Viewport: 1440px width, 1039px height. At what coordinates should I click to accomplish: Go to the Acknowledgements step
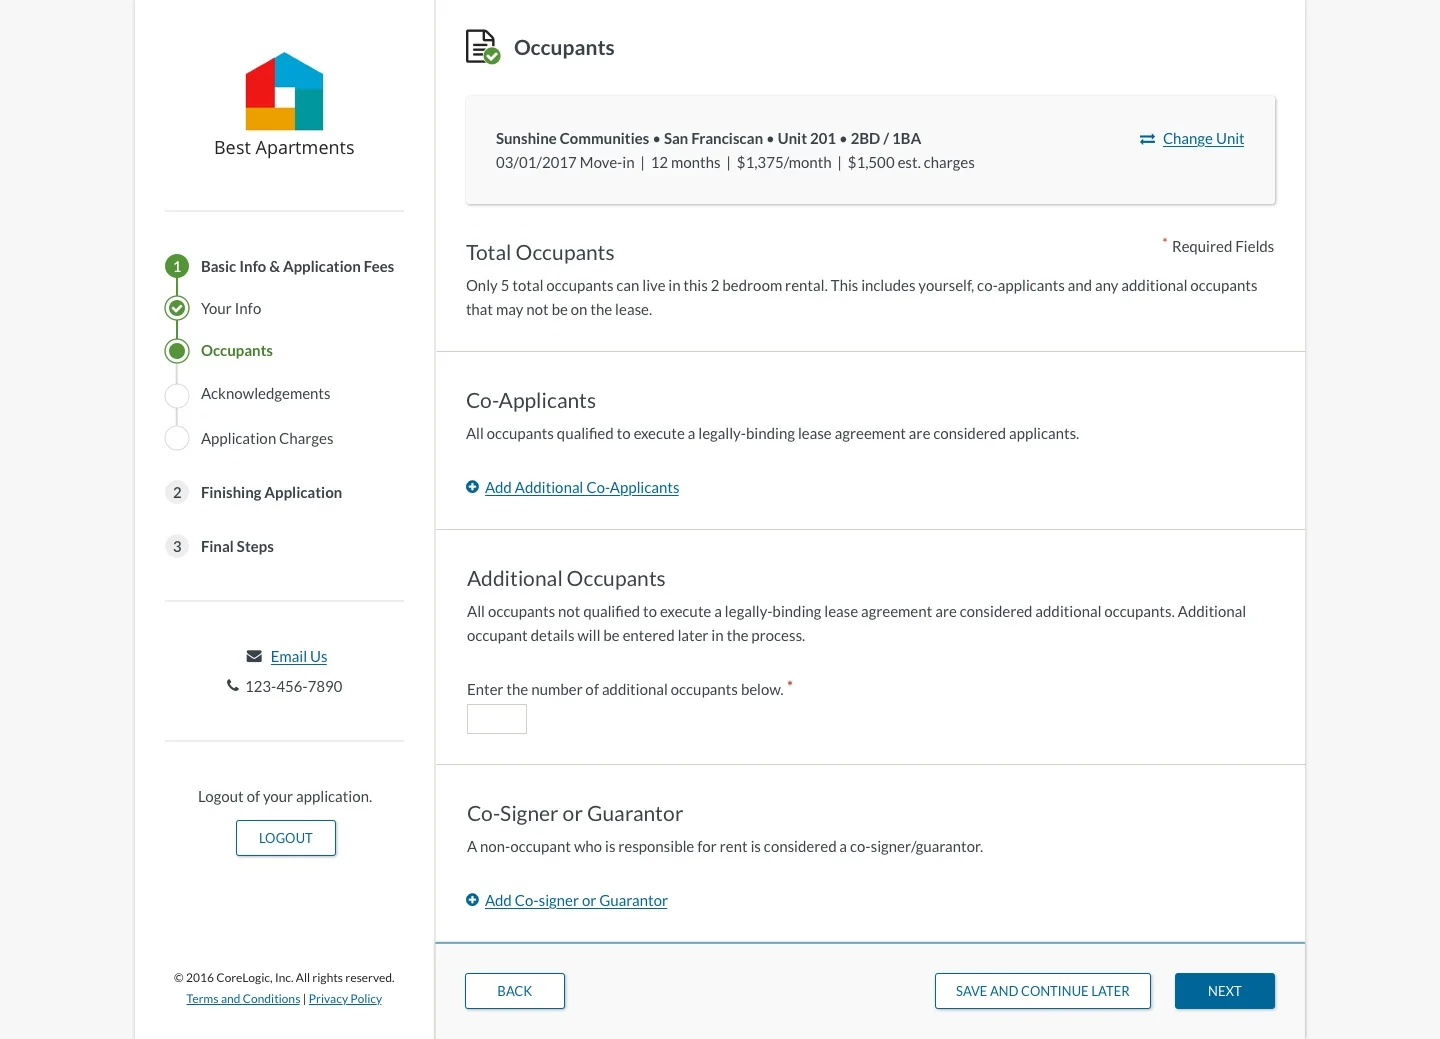click(265, 394)
